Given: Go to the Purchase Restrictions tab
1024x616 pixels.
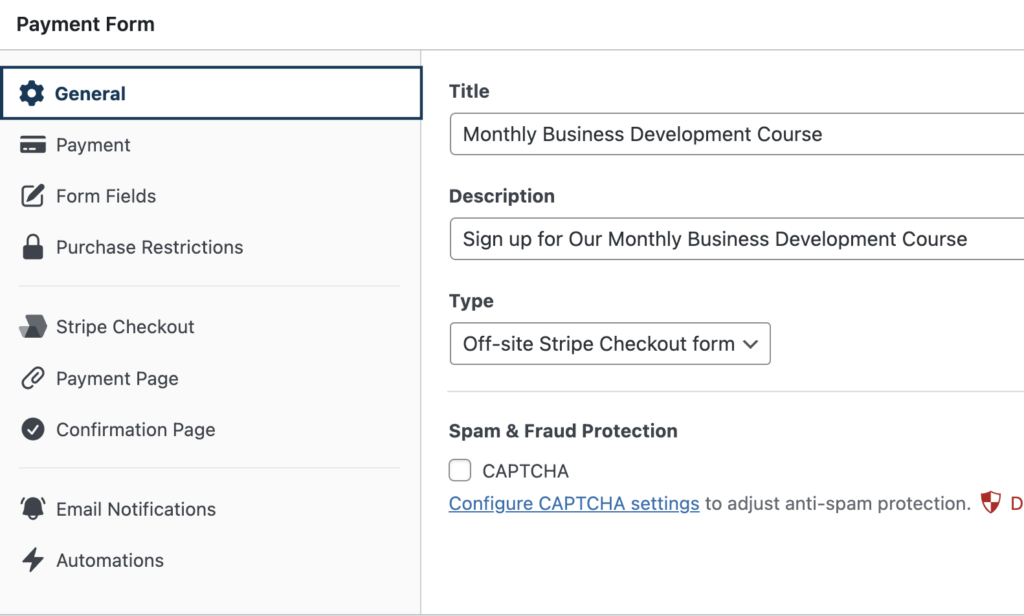Looking at the screenshot, I should click(x=149, y=248).
